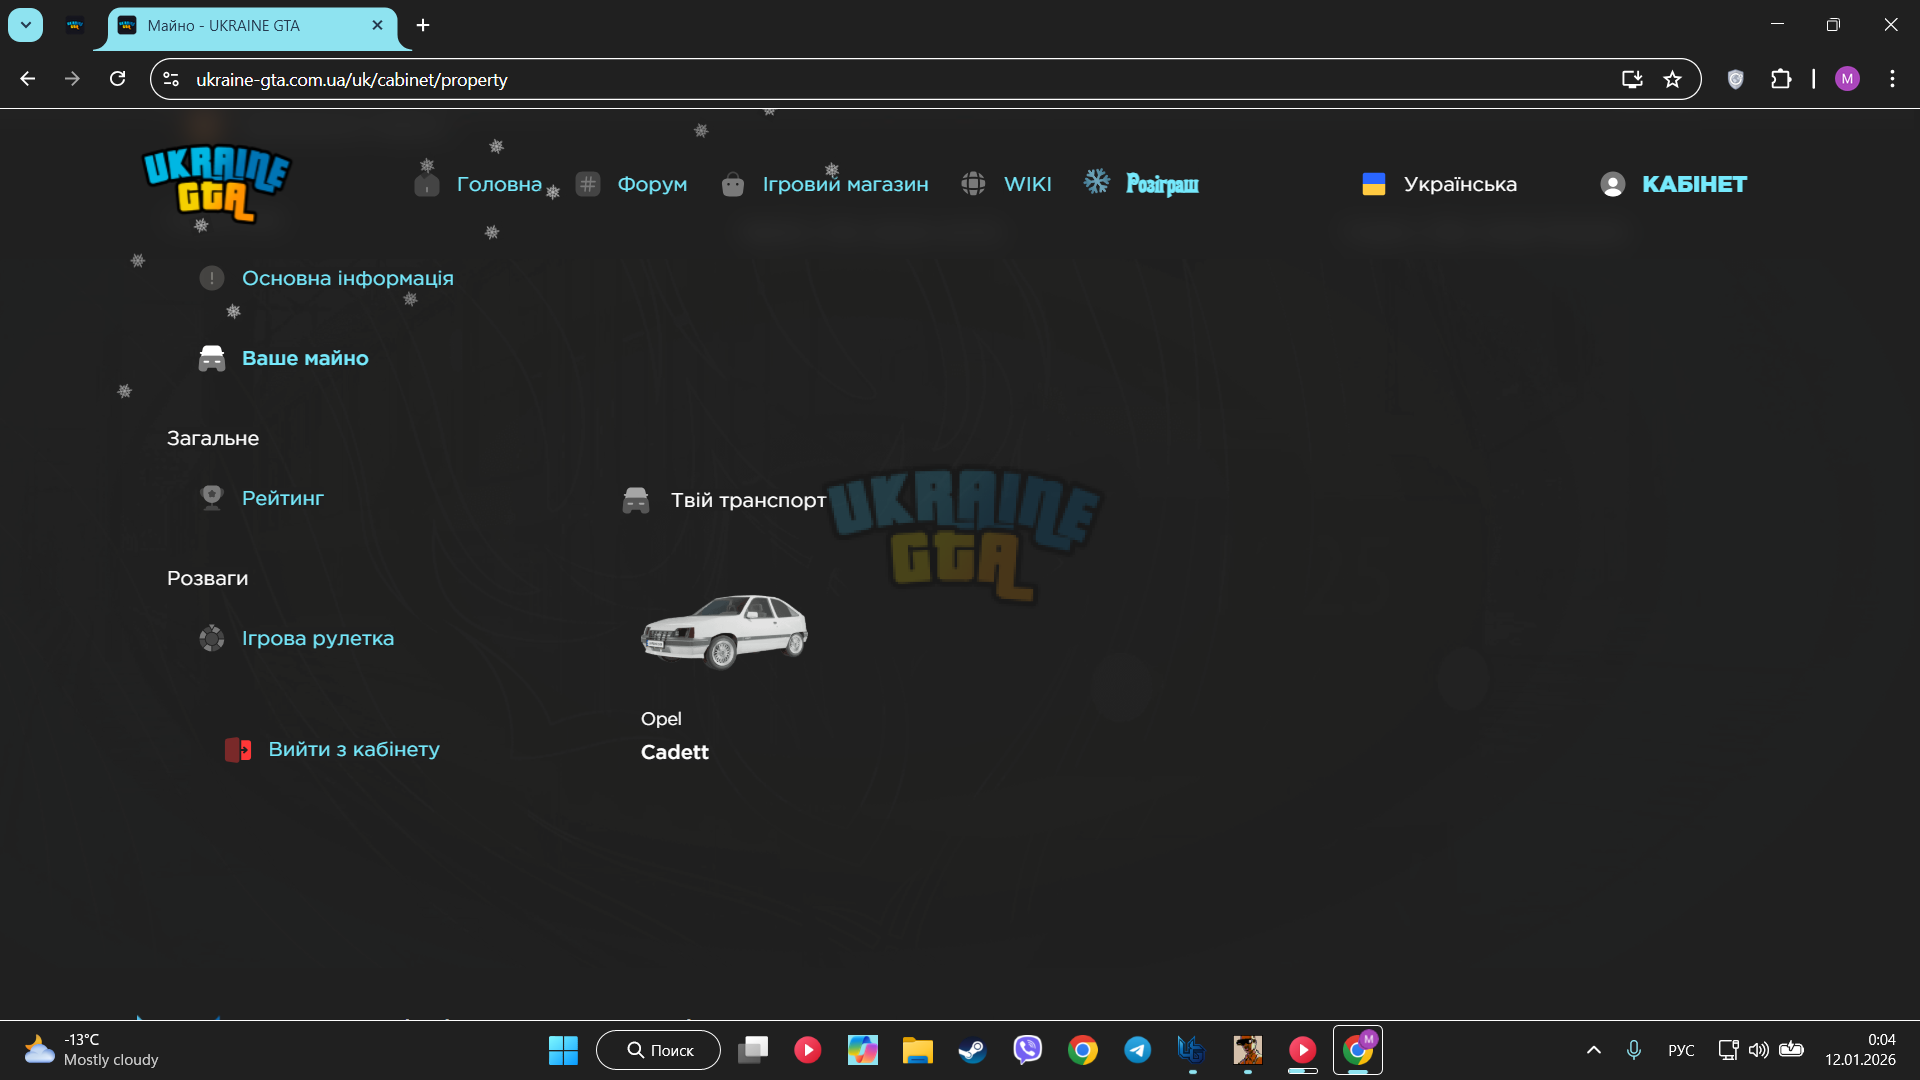
Task: Open the Форум navigation link
Action: pyautogui.click(x=652, y=184)
